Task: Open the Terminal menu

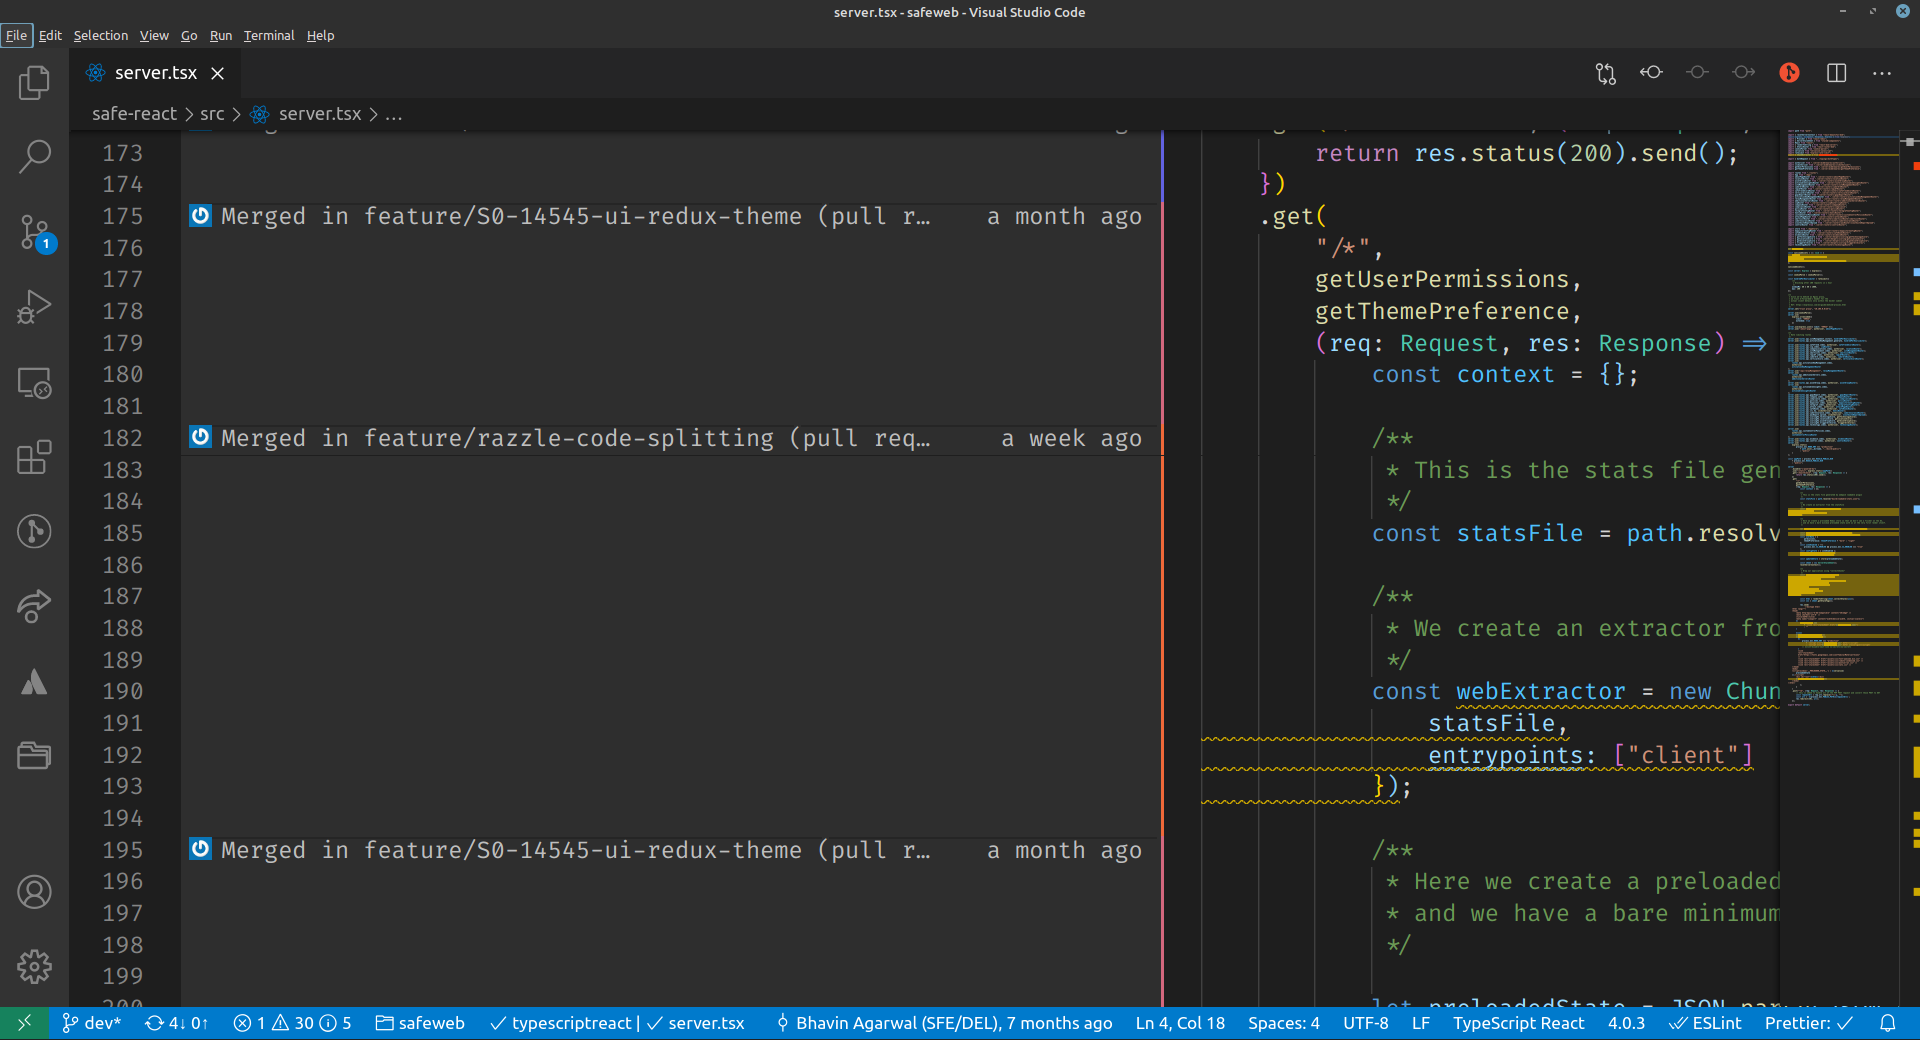Action: (x=267, y=35)
